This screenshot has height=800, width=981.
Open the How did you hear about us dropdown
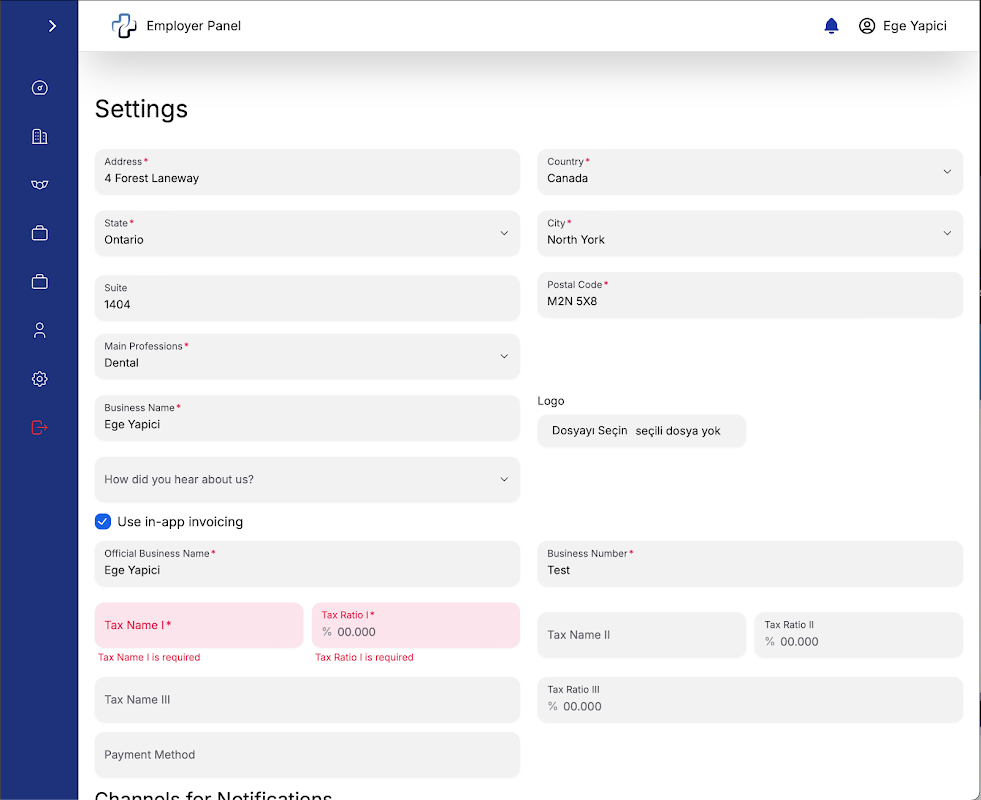tap(307, 480)
